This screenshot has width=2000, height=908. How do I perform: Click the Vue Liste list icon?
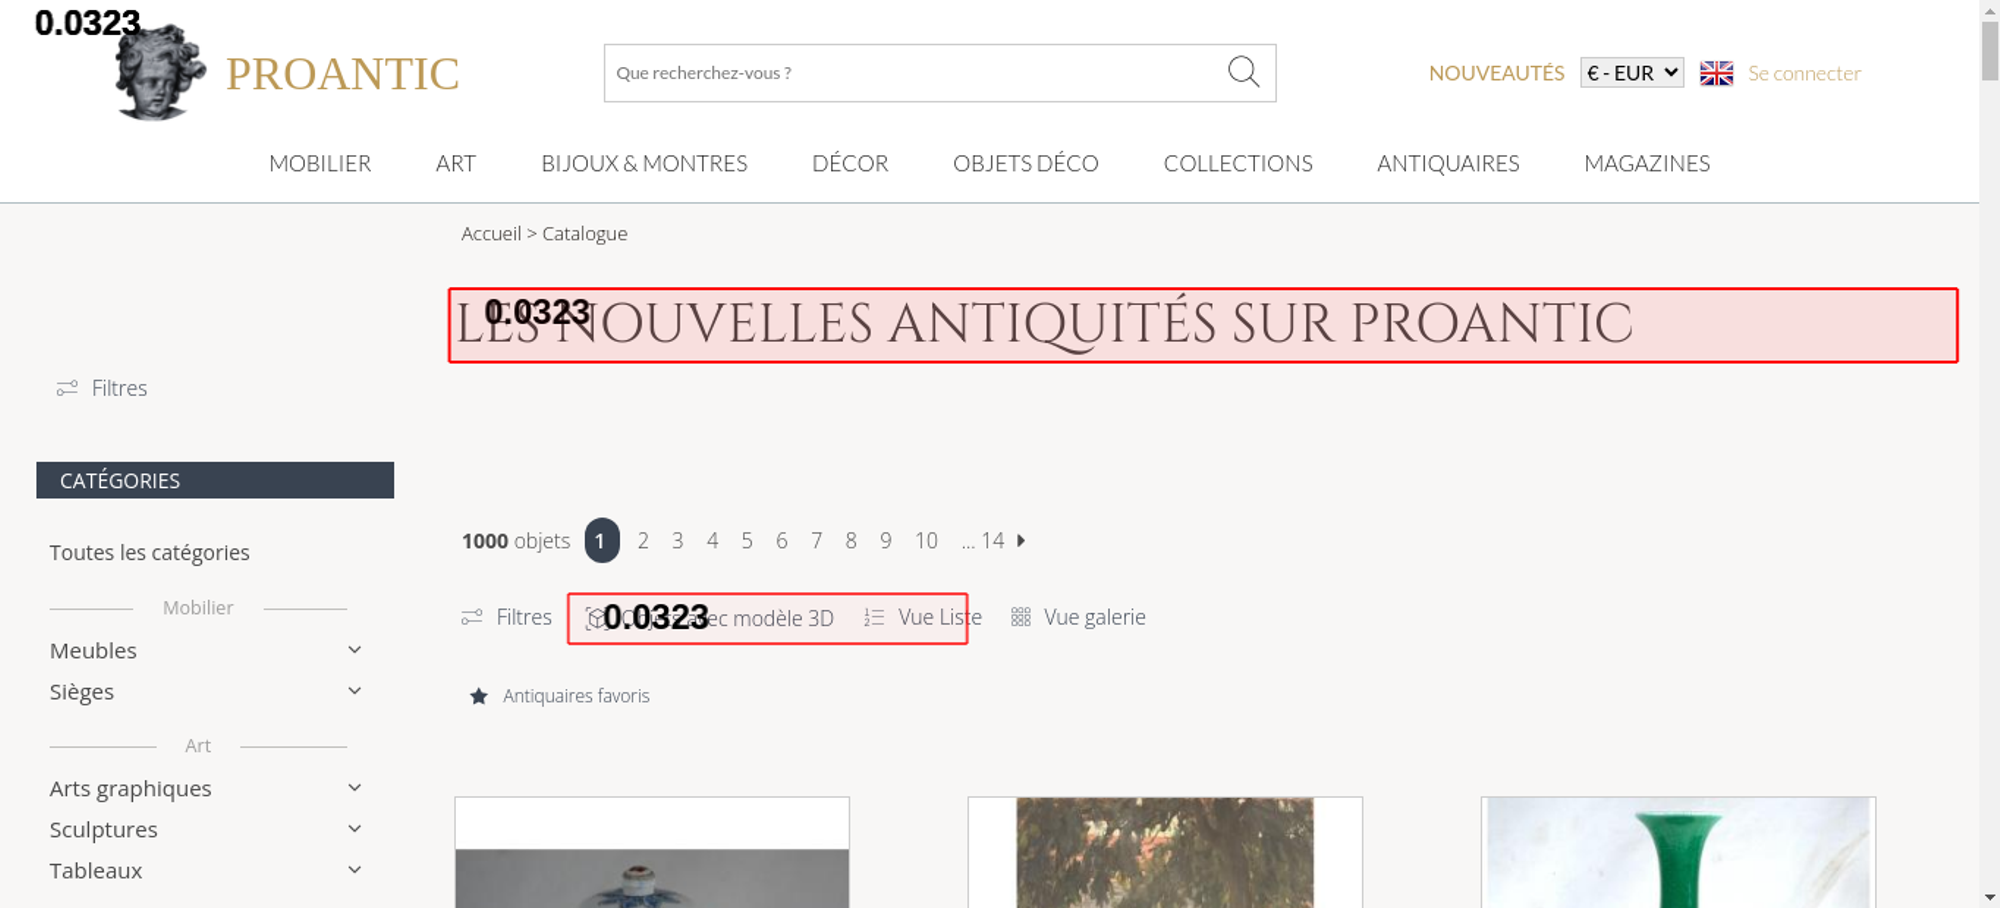(x=874, y=618)
